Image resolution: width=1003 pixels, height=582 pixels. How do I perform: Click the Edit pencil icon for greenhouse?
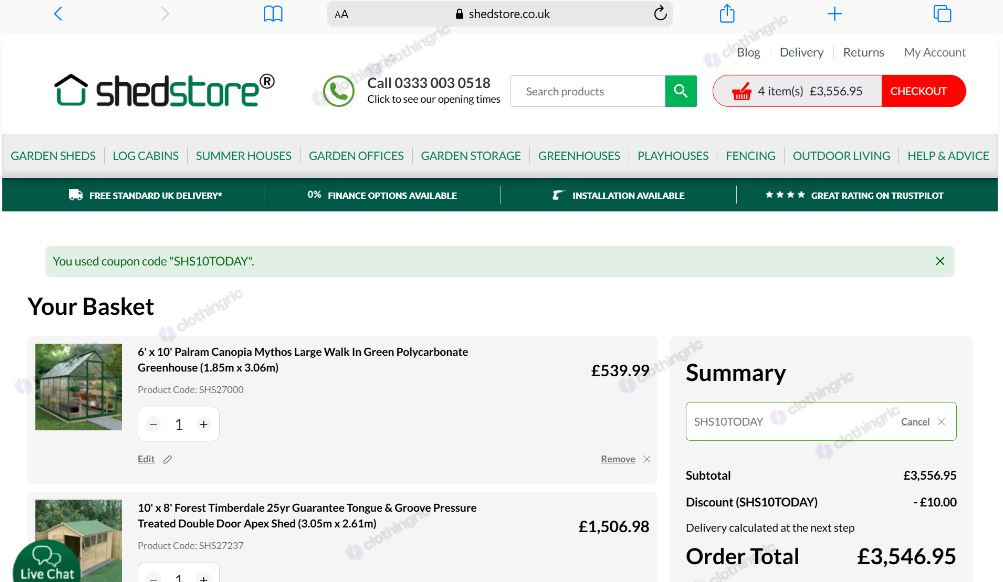click(x=168, y=459)
